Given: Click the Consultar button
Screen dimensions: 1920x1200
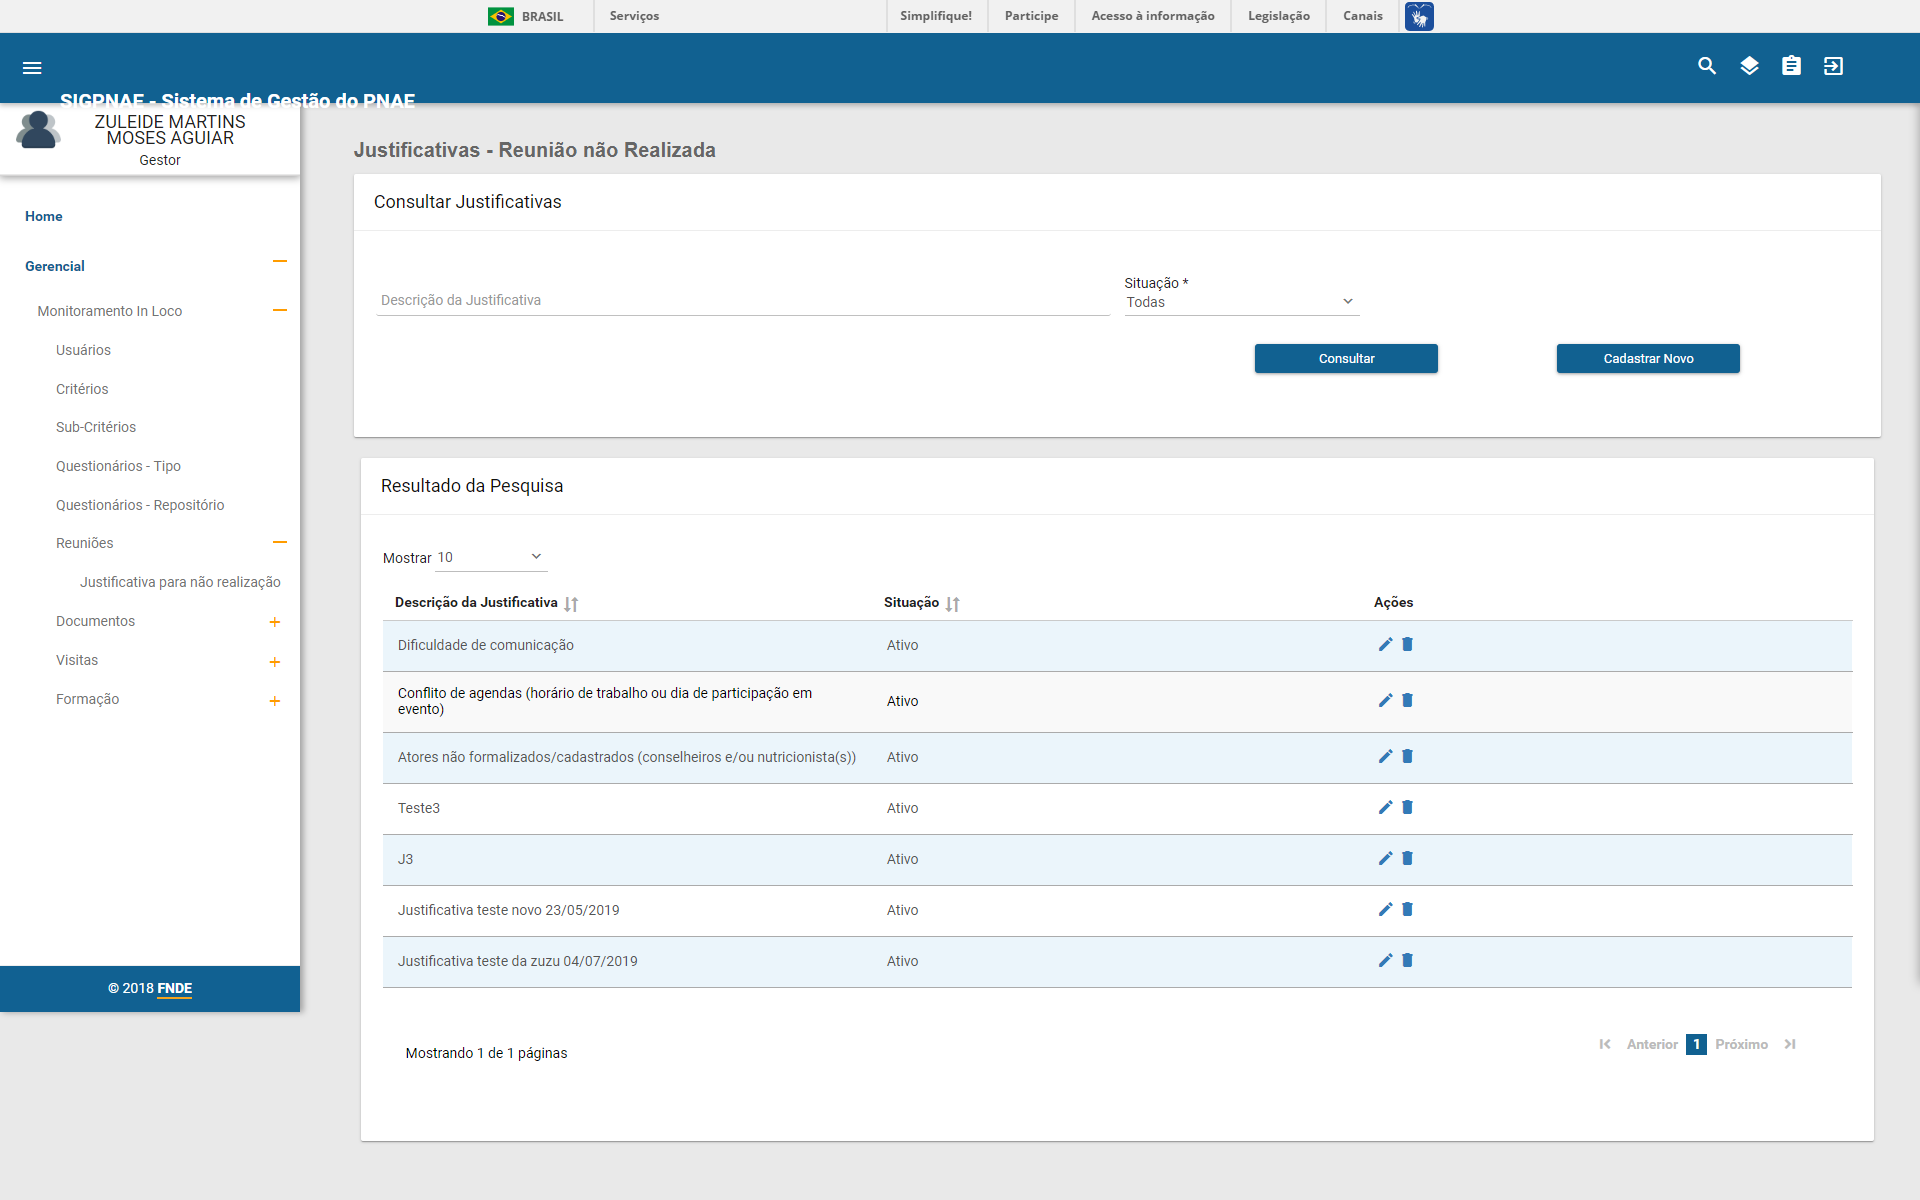Looking at the screenshot, I should tap(1346, 359).
